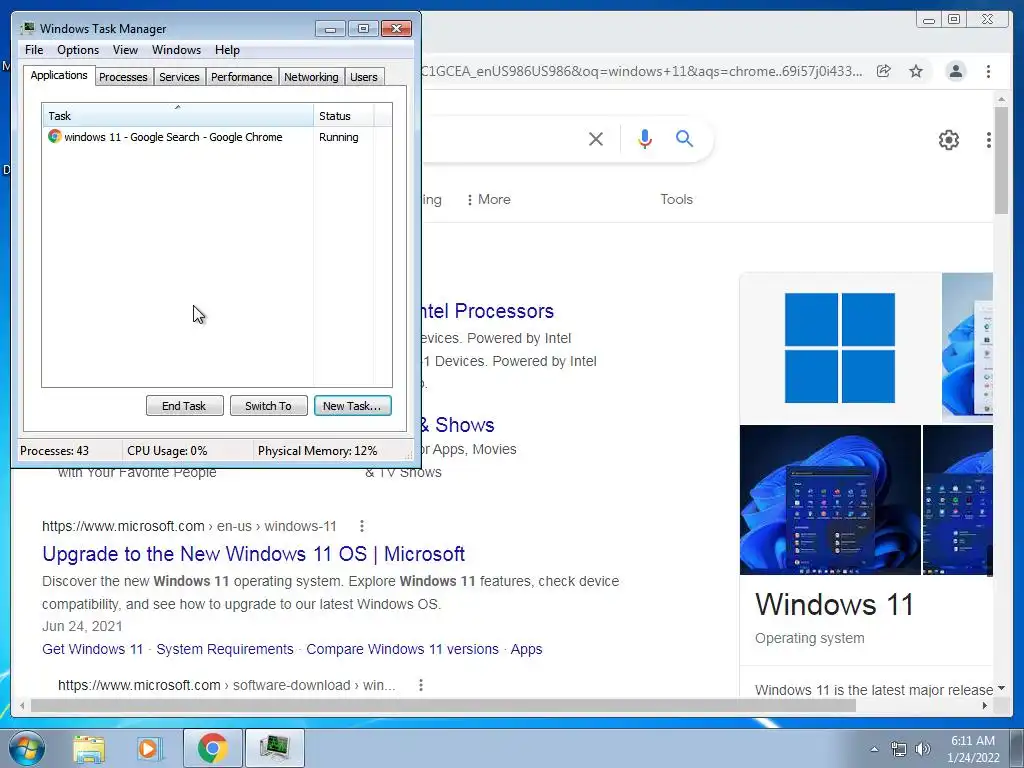Open the Chrome three-dot menu
The height and width of the screenshot is (768, 1024).
[x=988, y=71]
